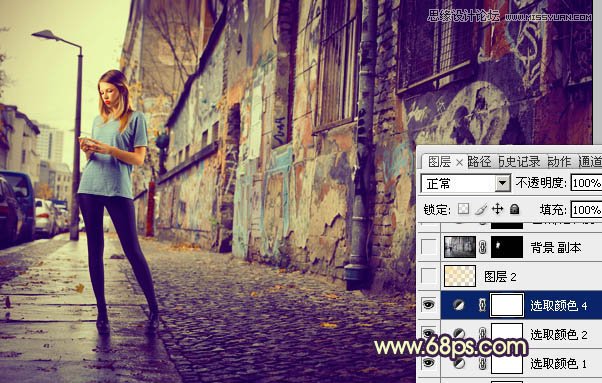Select 背景 副本 image thumbnail

click(460, 247)
